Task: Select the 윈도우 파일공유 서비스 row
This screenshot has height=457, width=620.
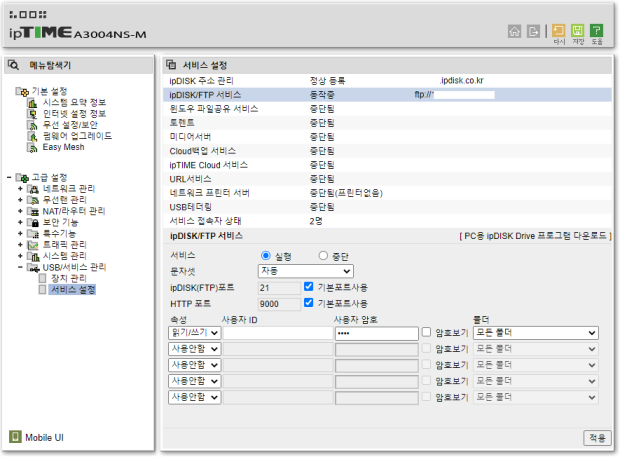Action: [x=214, y=107]
